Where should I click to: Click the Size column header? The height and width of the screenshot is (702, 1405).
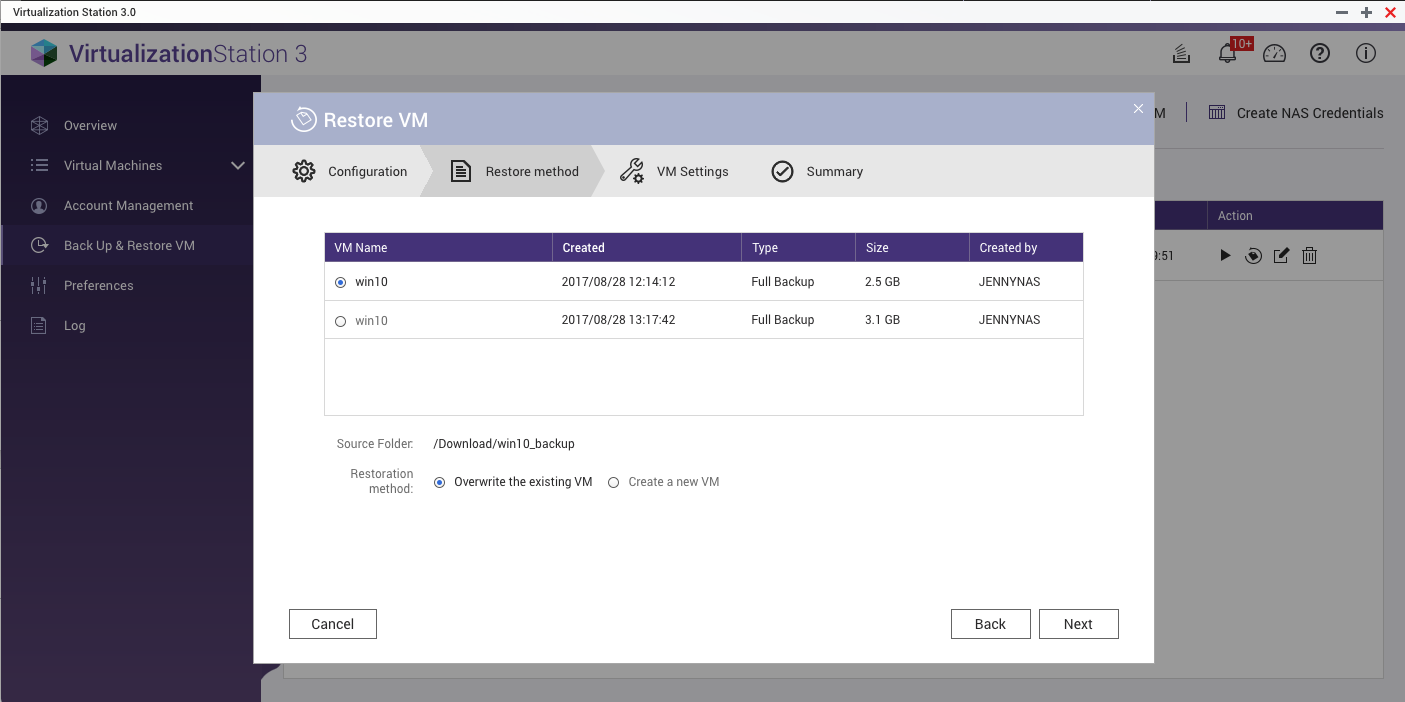pyautogui.click(x=912, y=248)
